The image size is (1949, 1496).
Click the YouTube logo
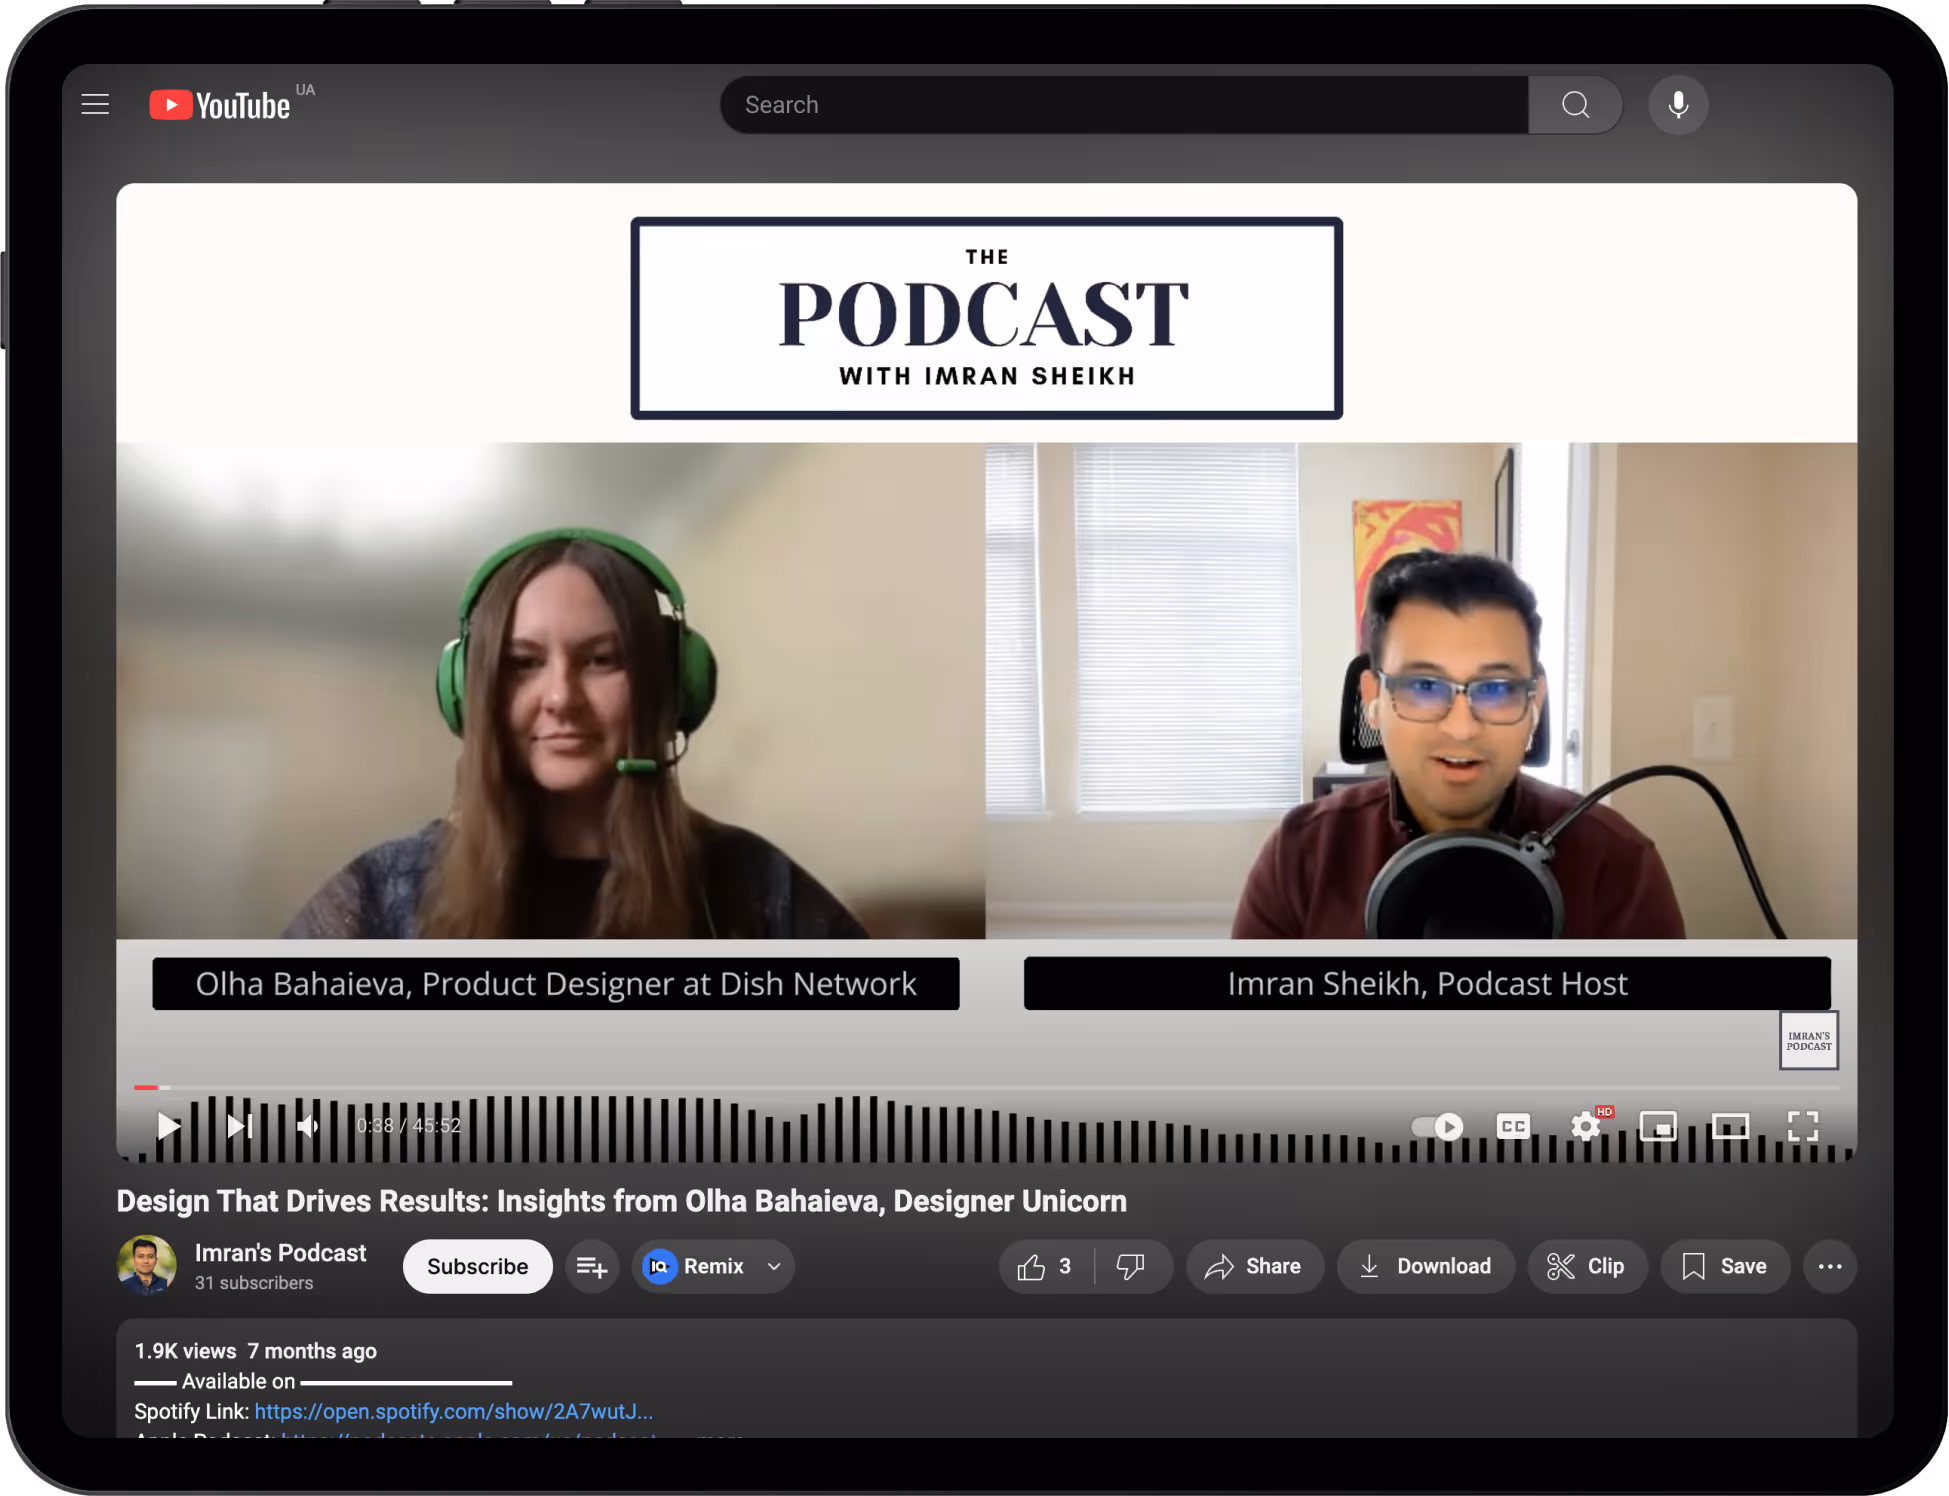click(x=218, y=104)
